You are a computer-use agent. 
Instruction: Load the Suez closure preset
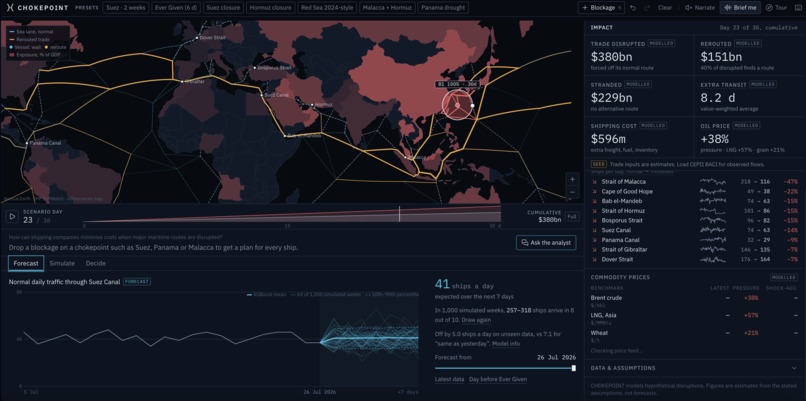223,8
